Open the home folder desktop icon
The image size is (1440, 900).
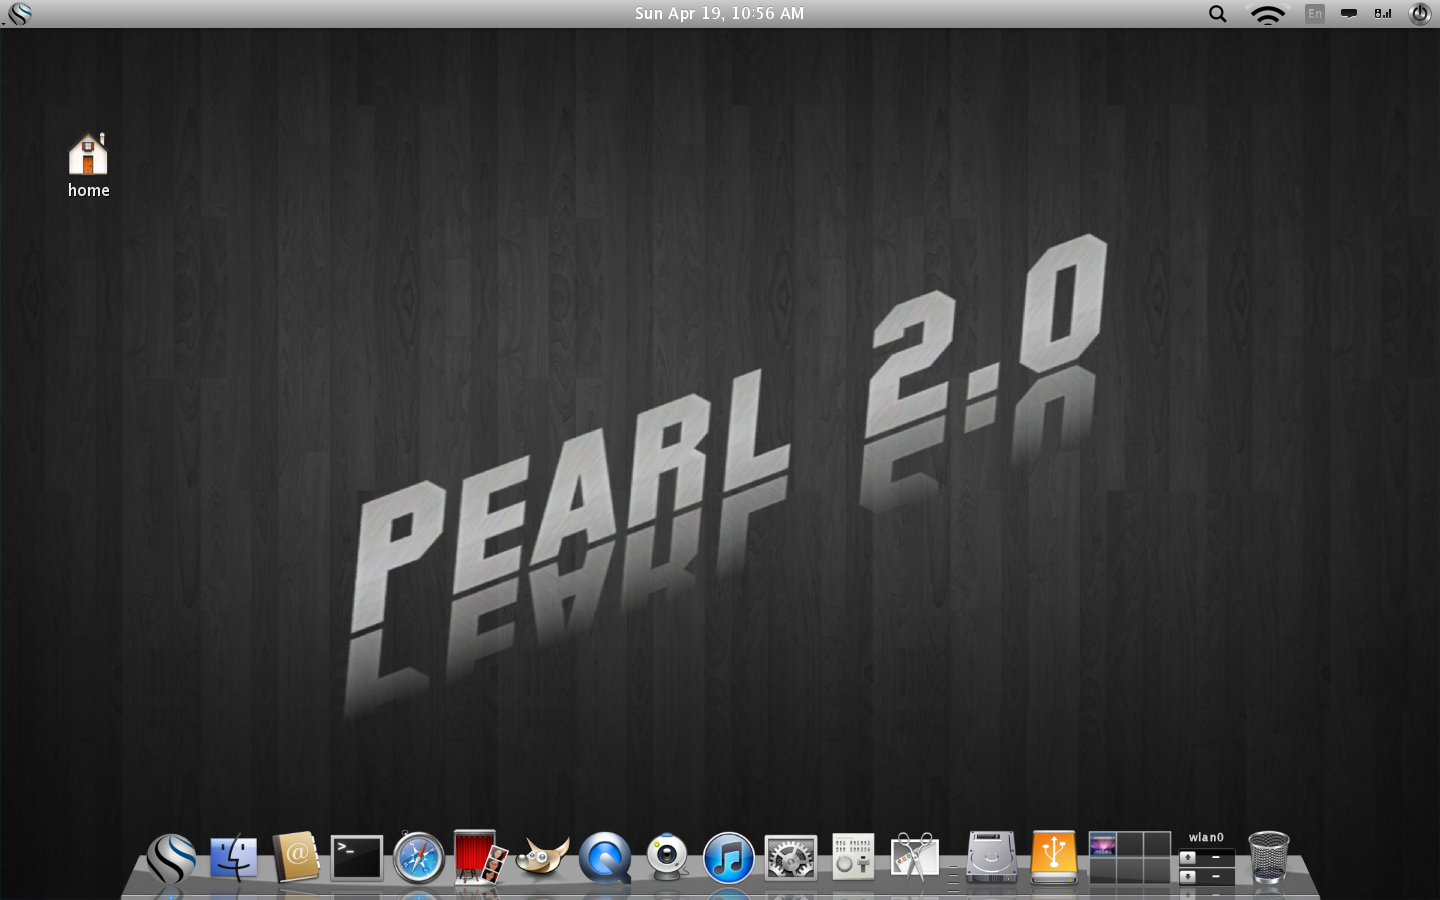88,165
